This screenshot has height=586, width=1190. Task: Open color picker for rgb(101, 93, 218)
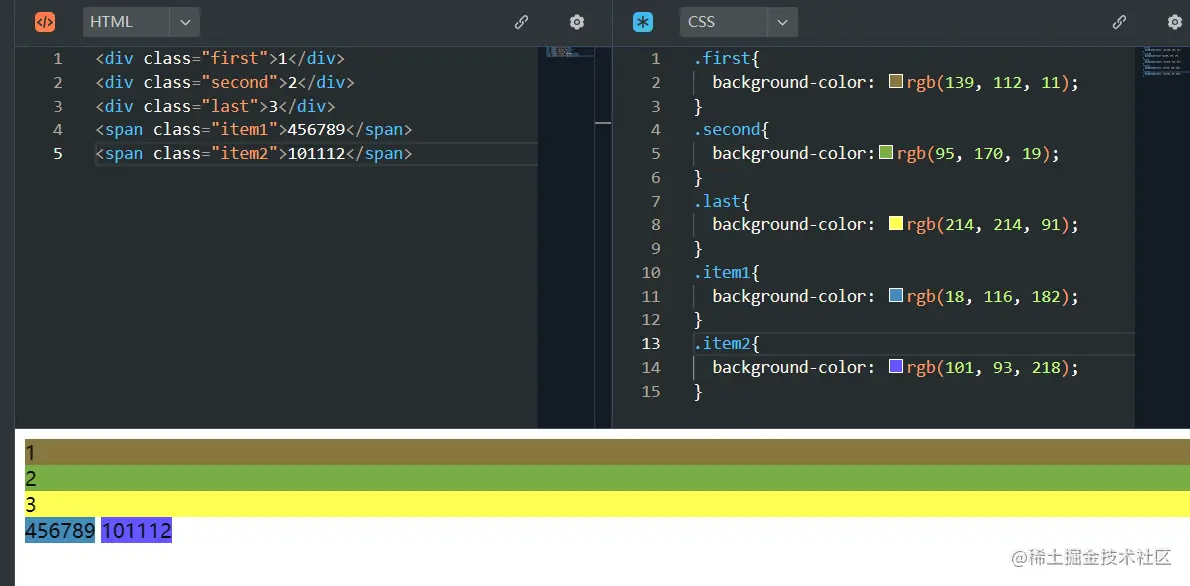[x=896, y=367]
